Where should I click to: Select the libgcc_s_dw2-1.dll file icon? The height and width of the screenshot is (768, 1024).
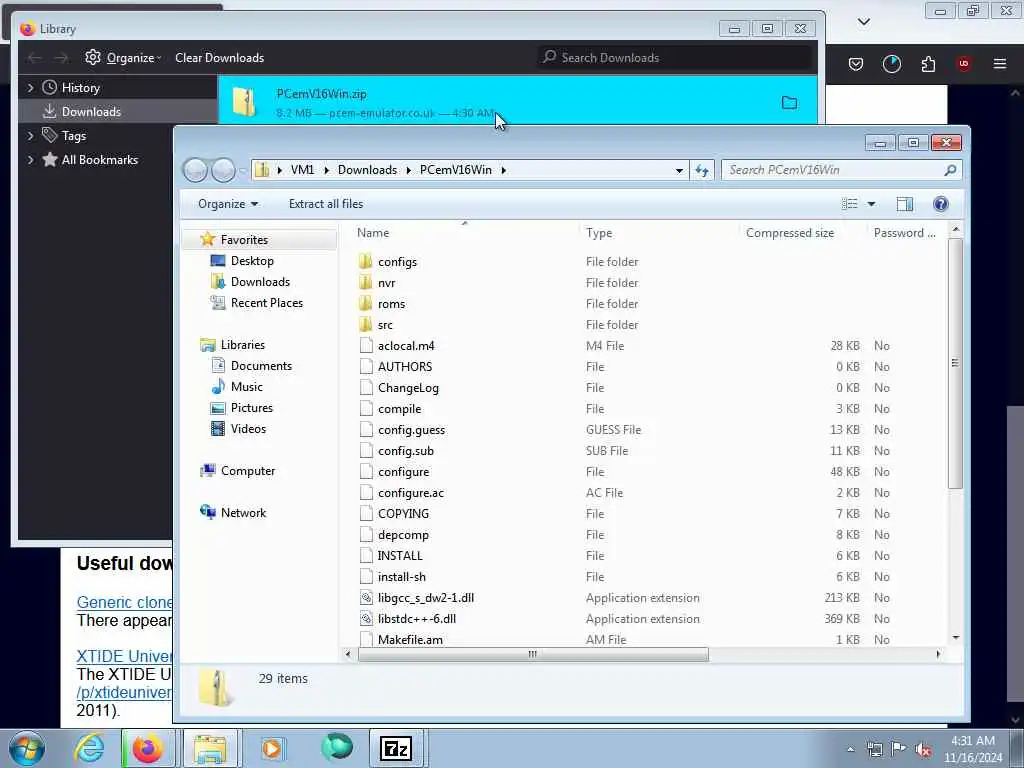point(366,598)
